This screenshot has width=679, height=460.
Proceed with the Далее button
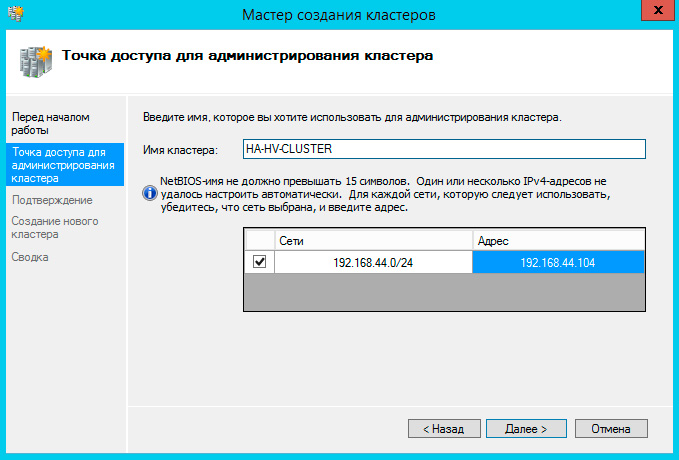(x=526, y=429)
